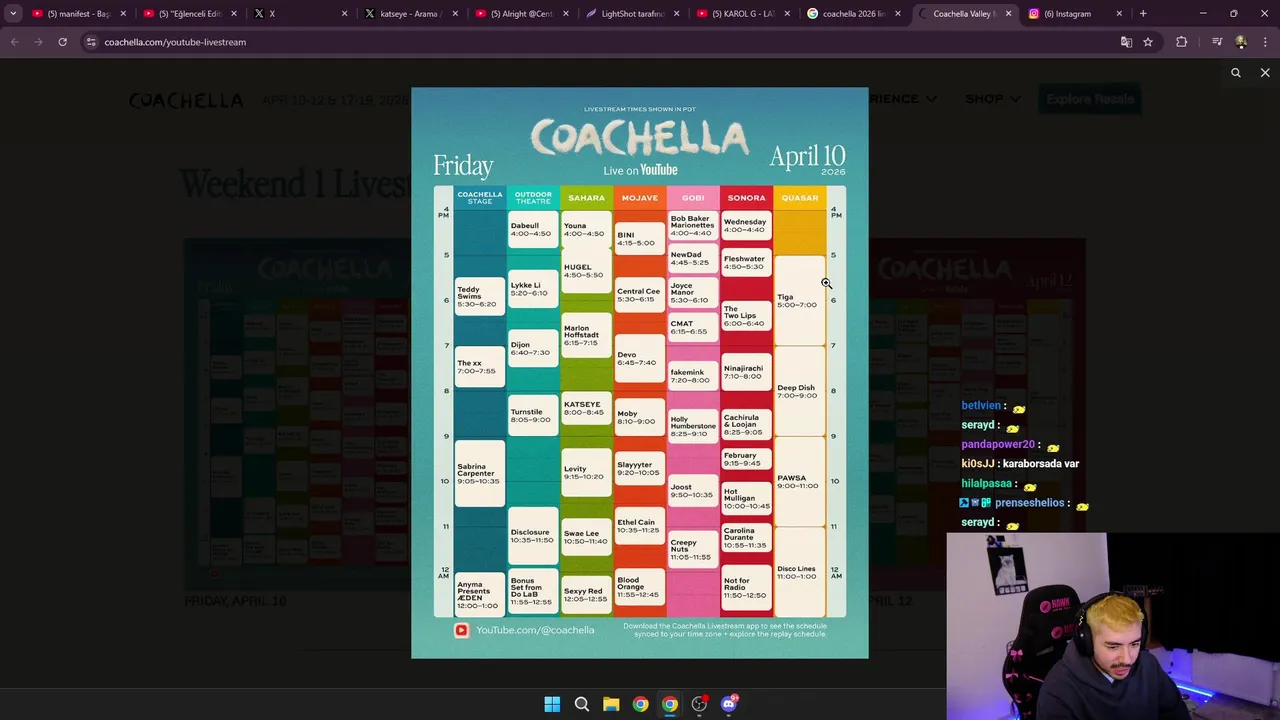Click the YouTube icon beside YouTube.com/@coachella
Image resolution: width=1280 pixels, height=720 pixels.
[x=461, y=630]
